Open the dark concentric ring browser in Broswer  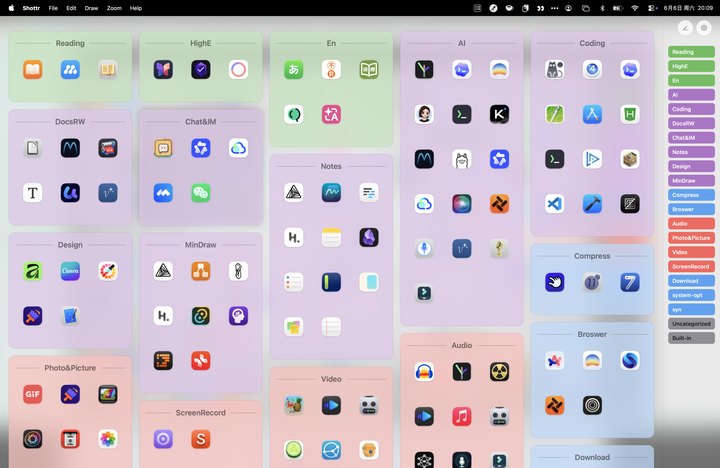(x=592, y=406)
